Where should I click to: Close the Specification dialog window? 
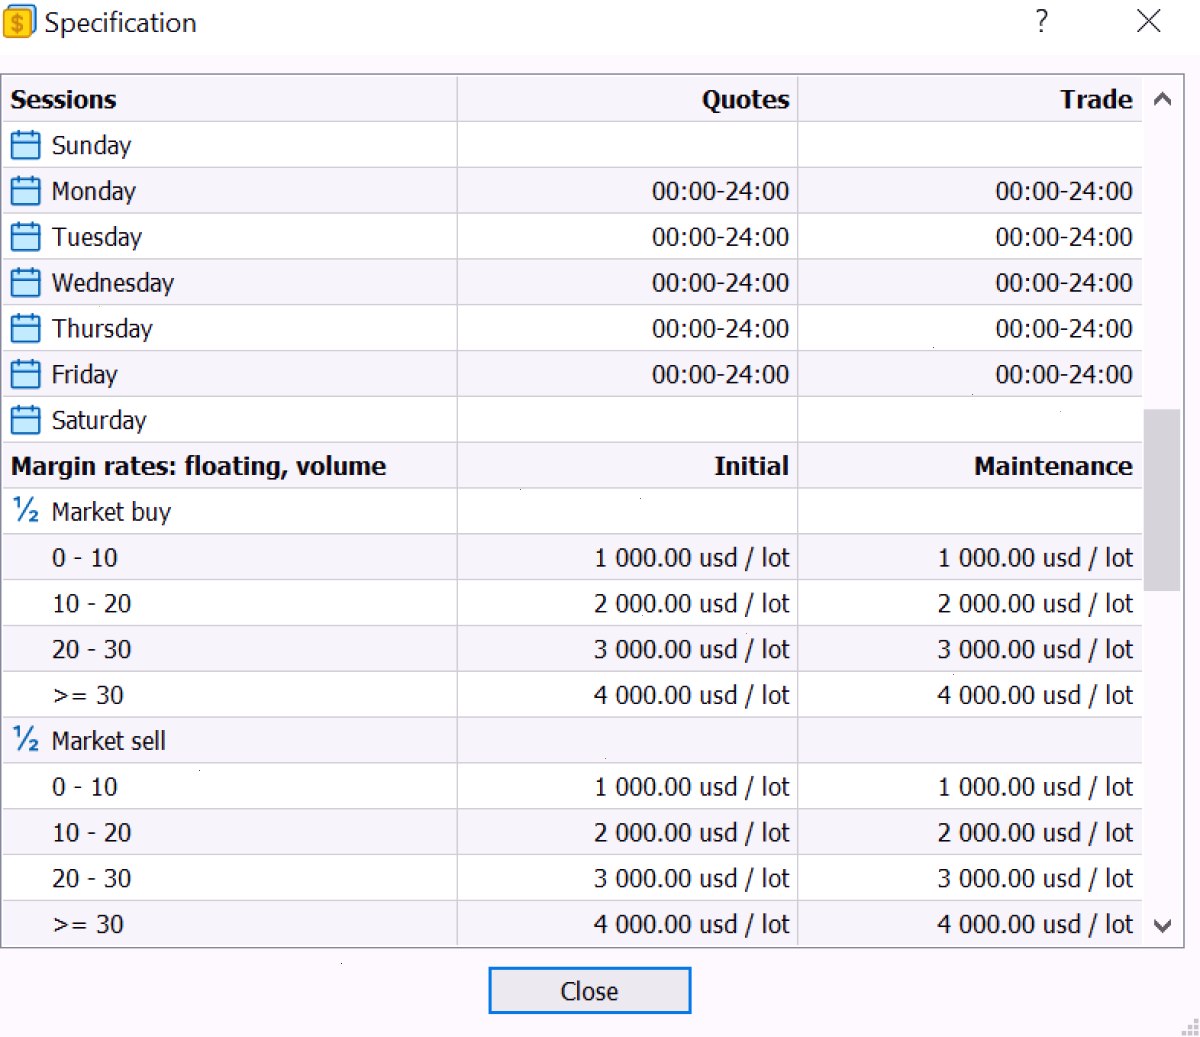(1148, 21)
